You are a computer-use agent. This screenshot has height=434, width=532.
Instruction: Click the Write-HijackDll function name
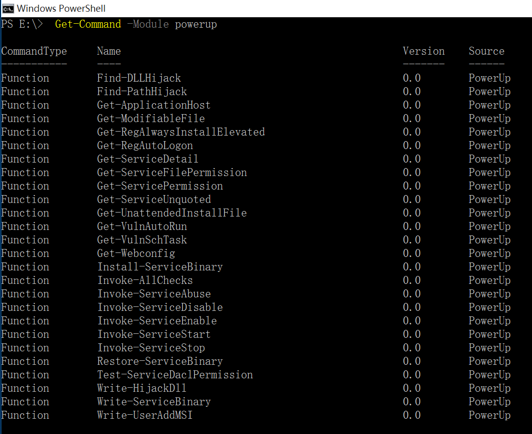142,388
